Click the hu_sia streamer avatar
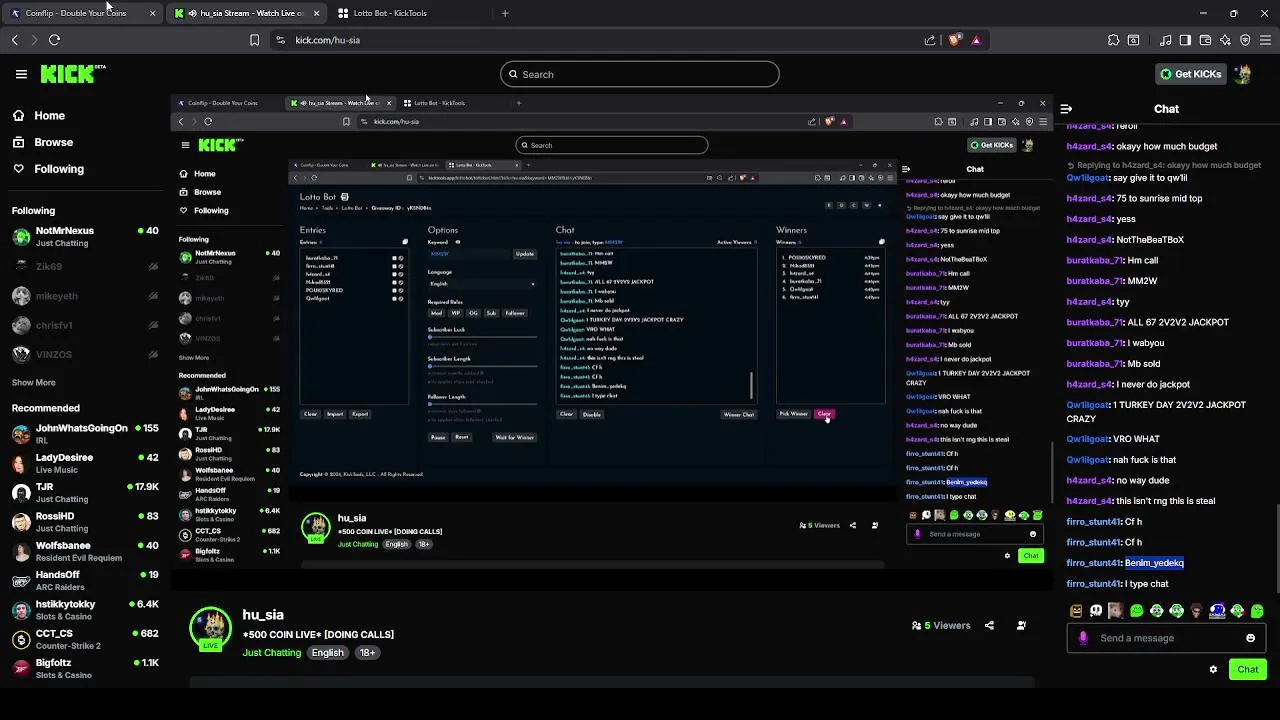This screenshot has width=1280, height=720. point(210,629)
